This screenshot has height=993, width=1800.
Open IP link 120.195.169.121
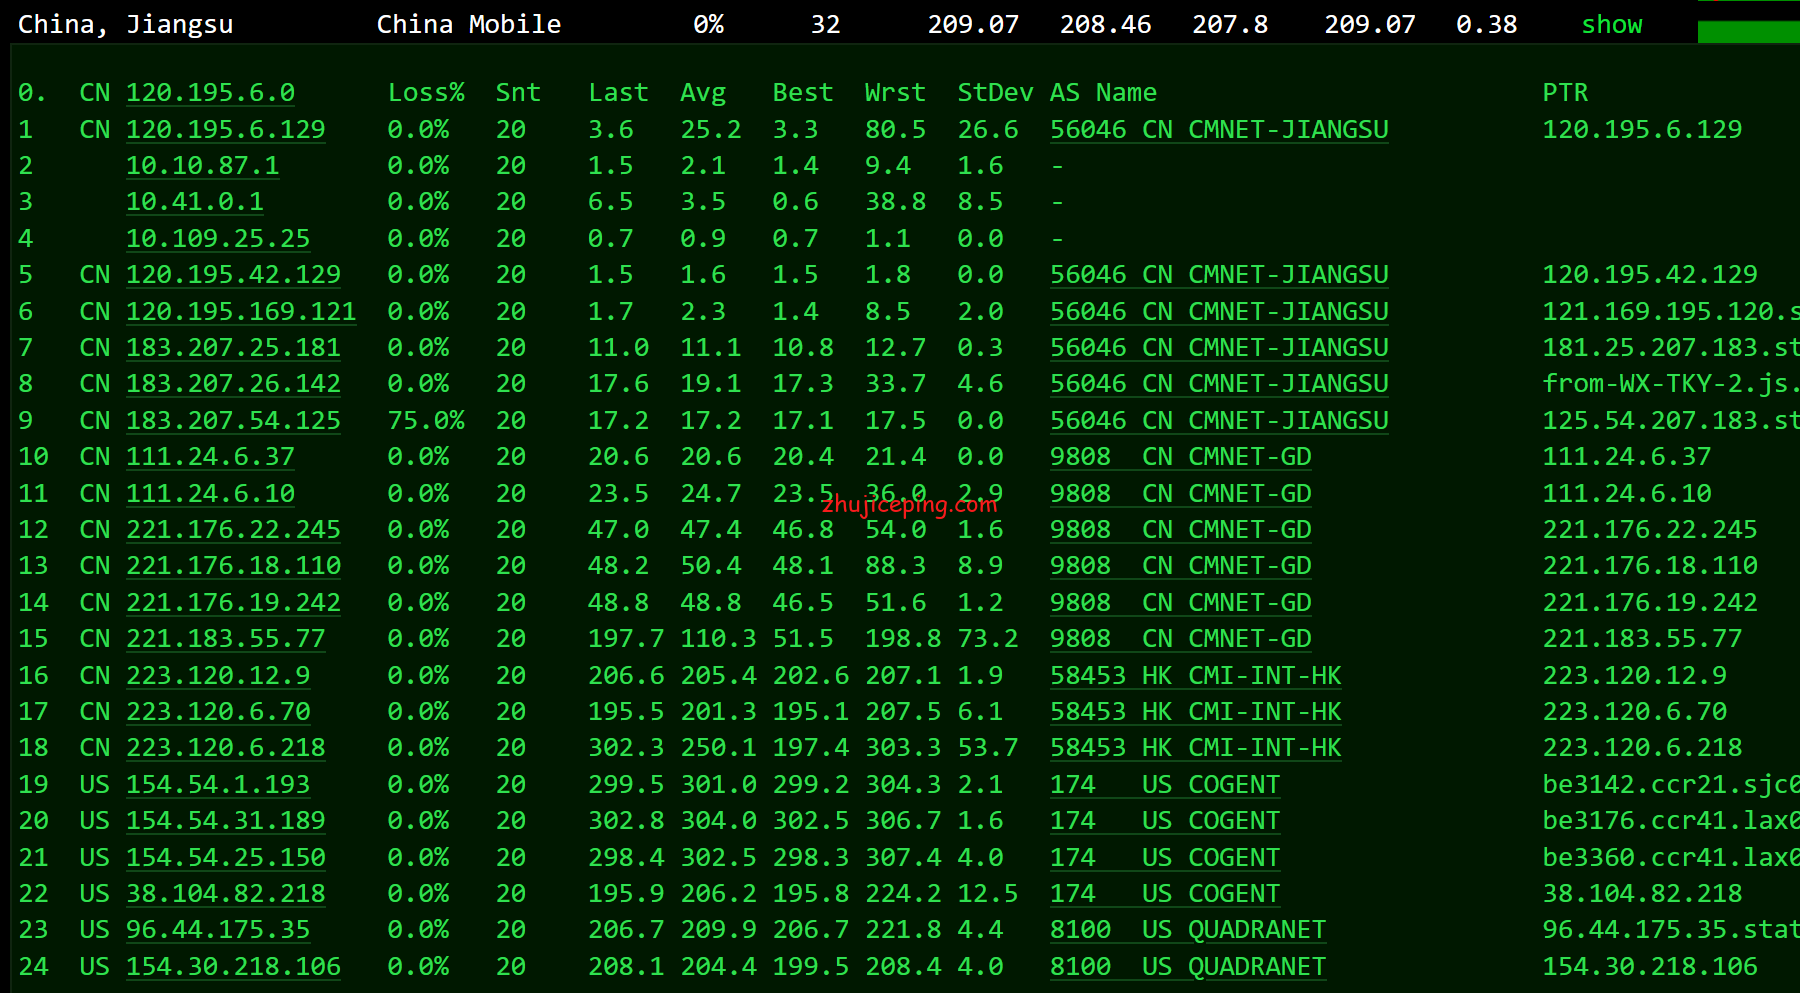click(241, 311)
